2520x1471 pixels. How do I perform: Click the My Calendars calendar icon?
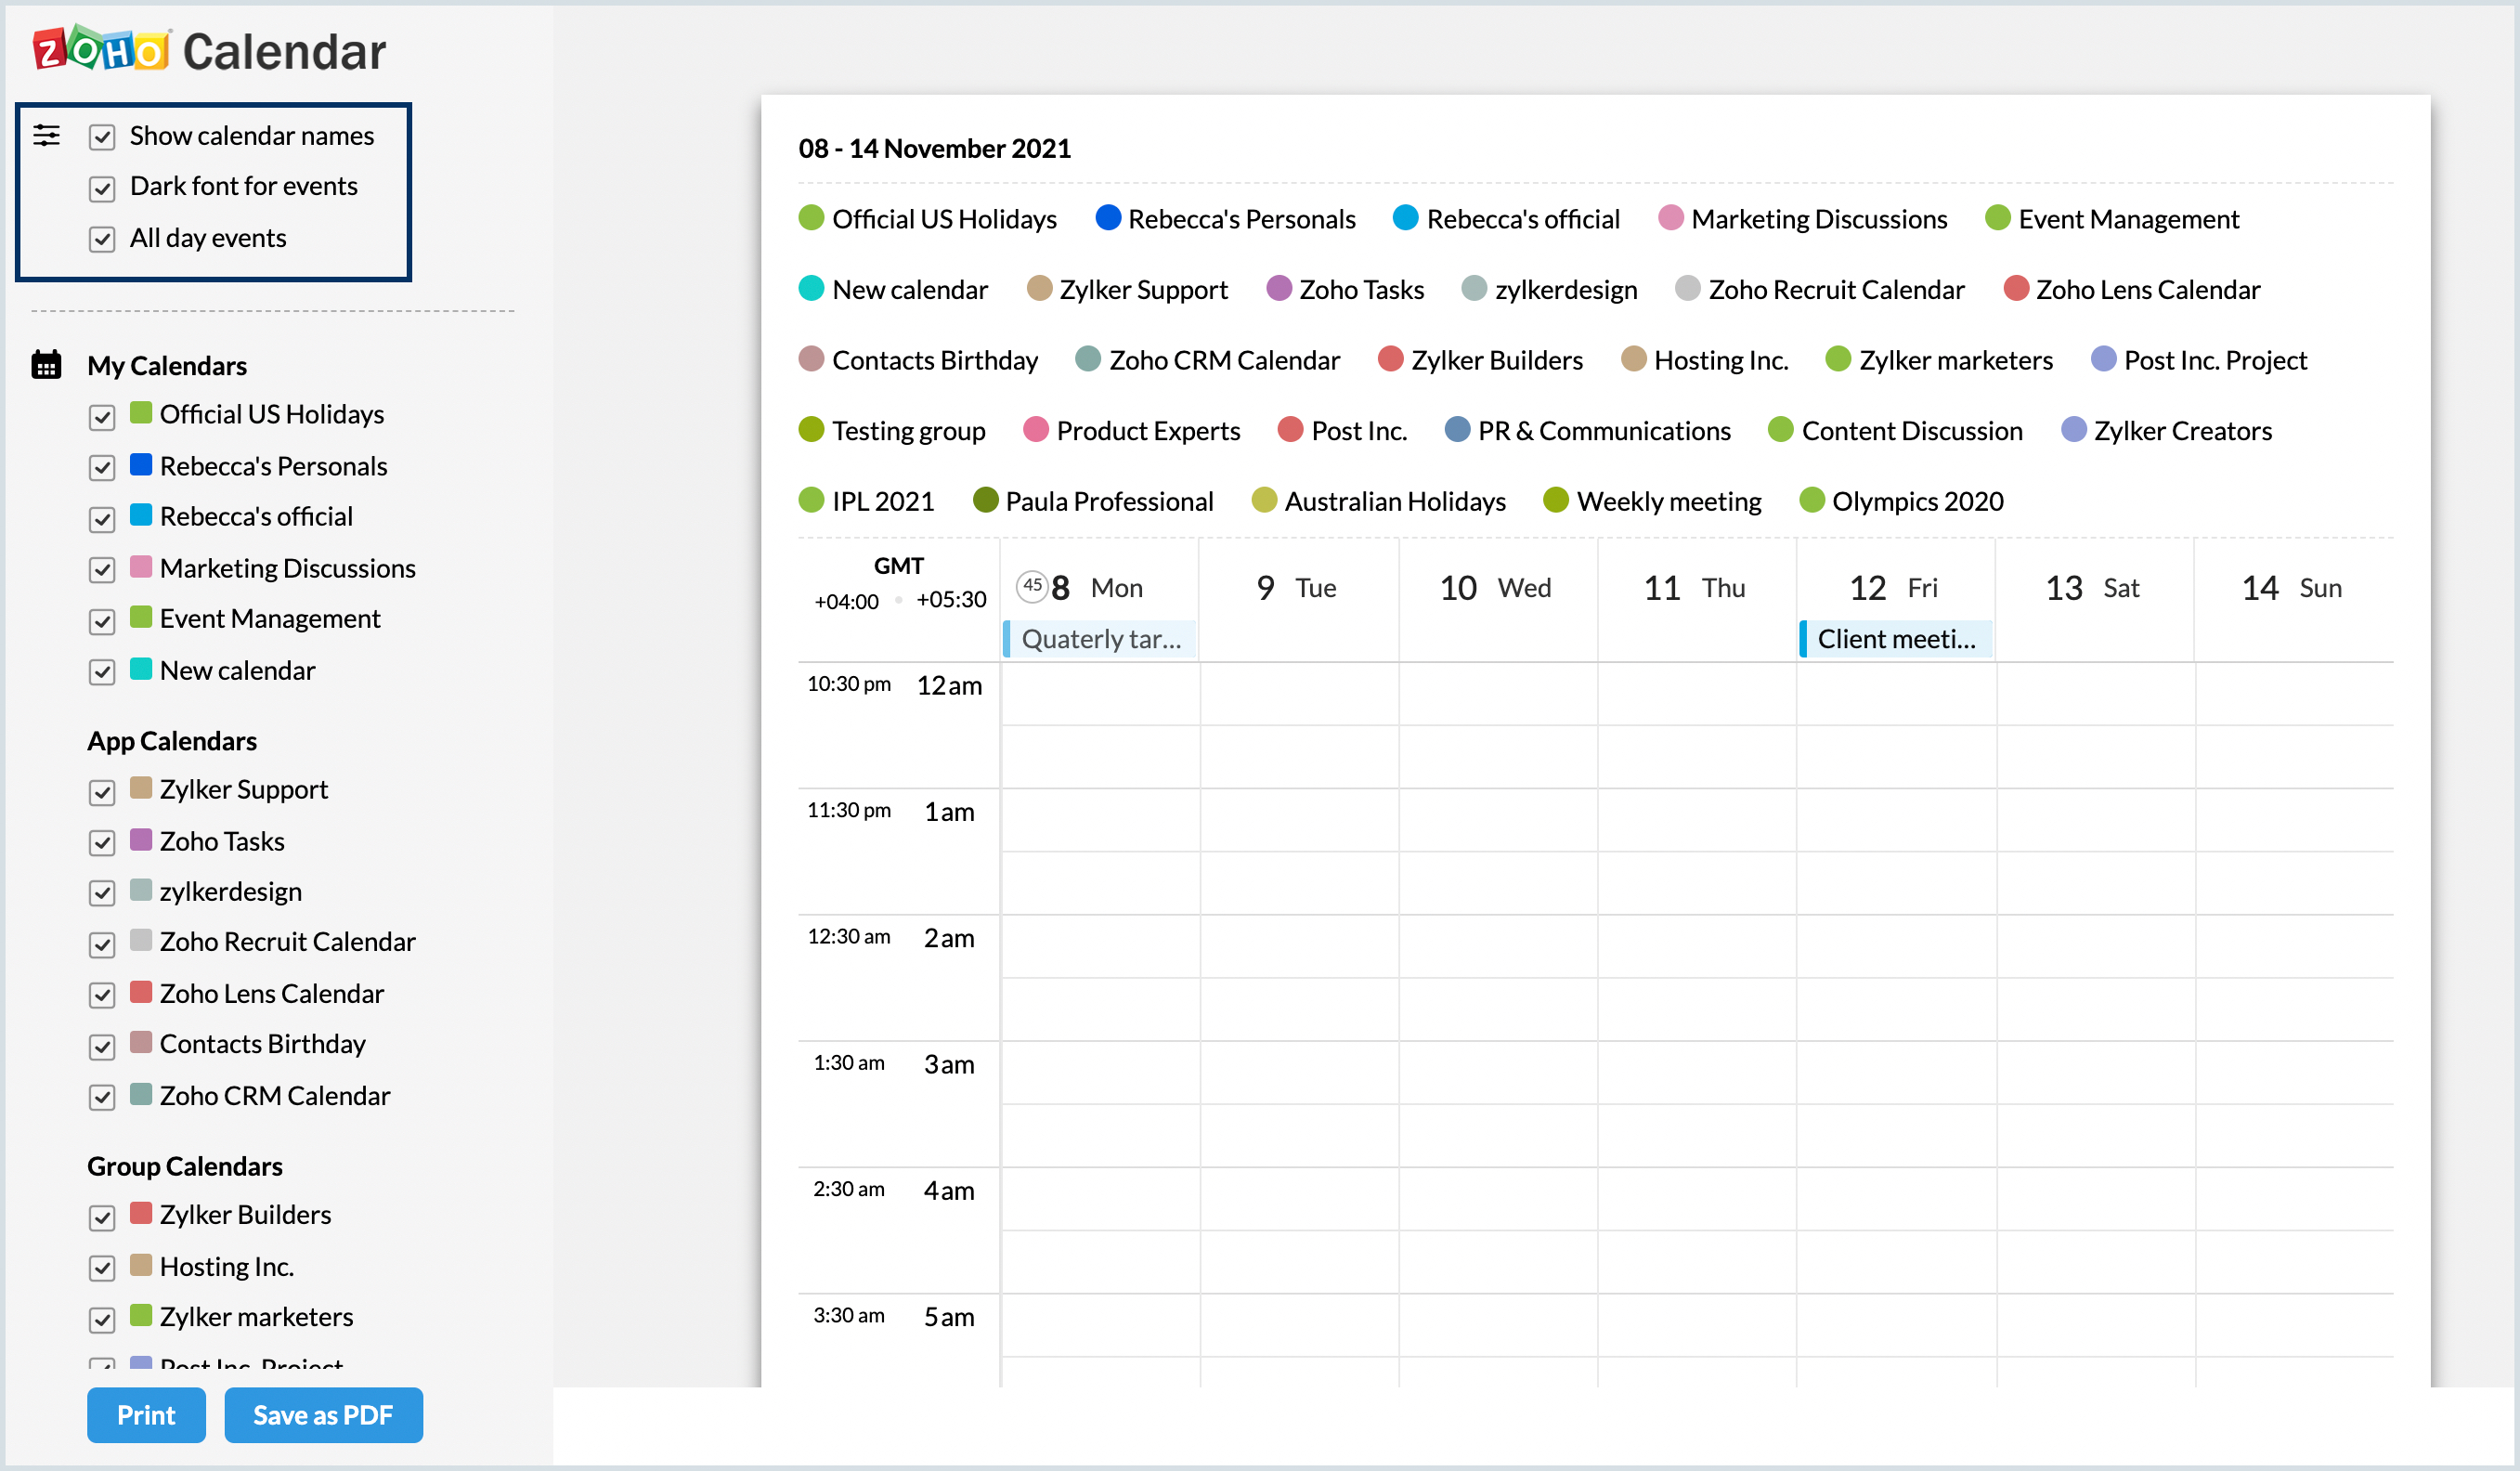[46, 365]
